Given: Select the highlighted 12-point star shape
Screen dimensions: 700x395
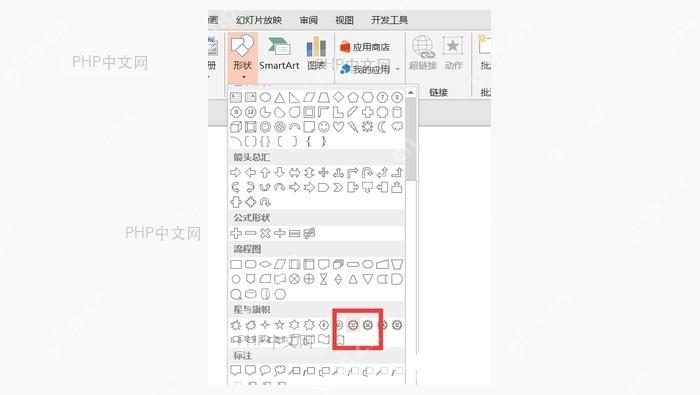Looking at the screenshot, I should [353, 325].
